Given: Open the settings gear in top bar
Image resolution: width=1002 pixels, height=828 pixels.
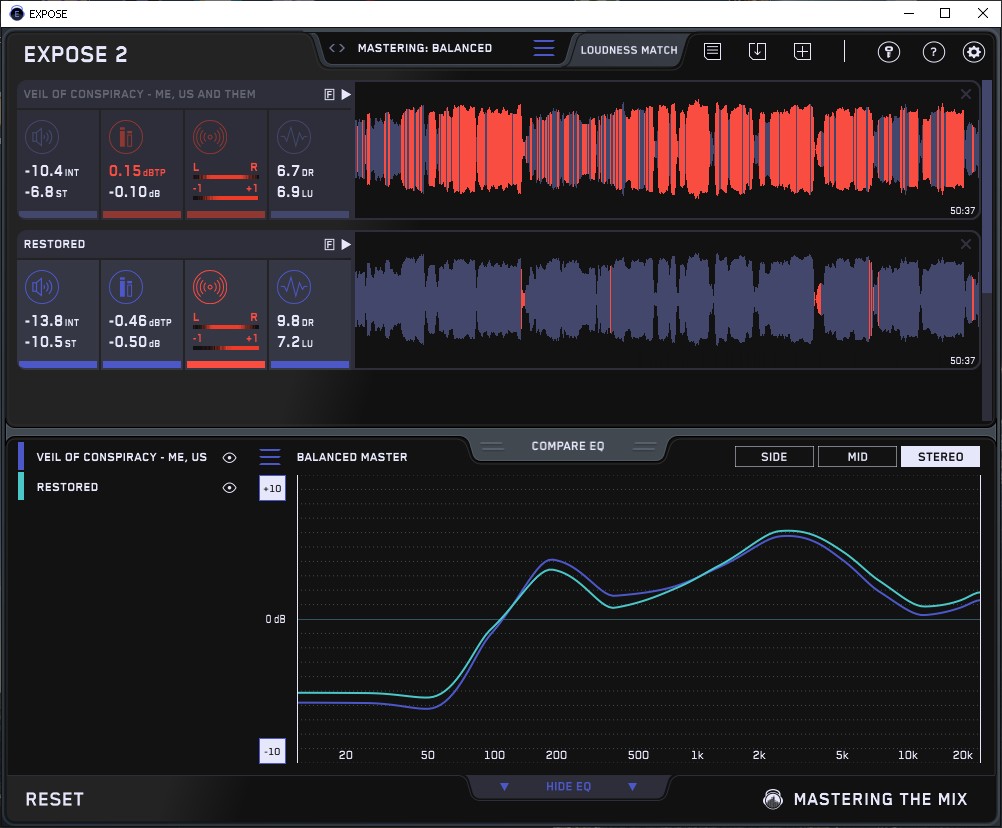Looking at the screenshot, I should coord(973,52).
